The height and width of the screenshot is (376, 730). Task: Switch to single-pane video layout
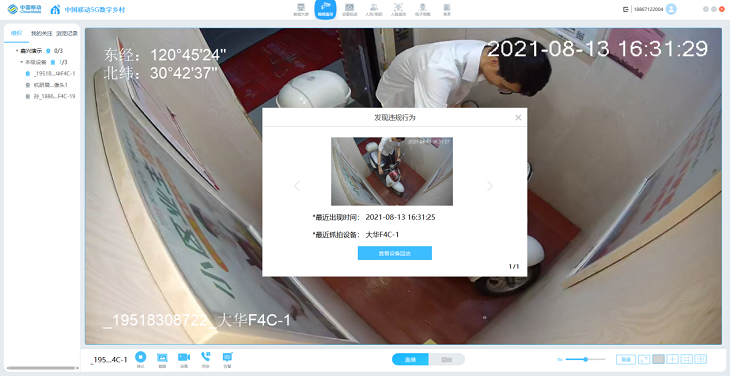(x=658, y=359)
